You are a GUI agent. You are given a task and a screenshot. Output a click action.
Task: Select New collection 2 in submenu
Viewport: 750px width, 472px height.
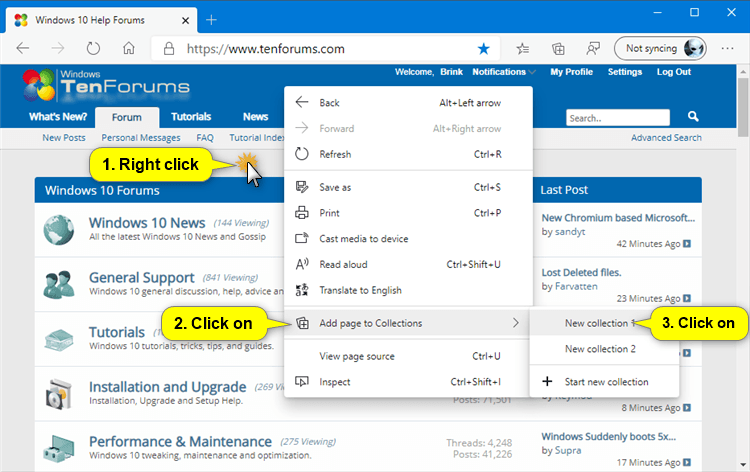(x=604, y=349)
